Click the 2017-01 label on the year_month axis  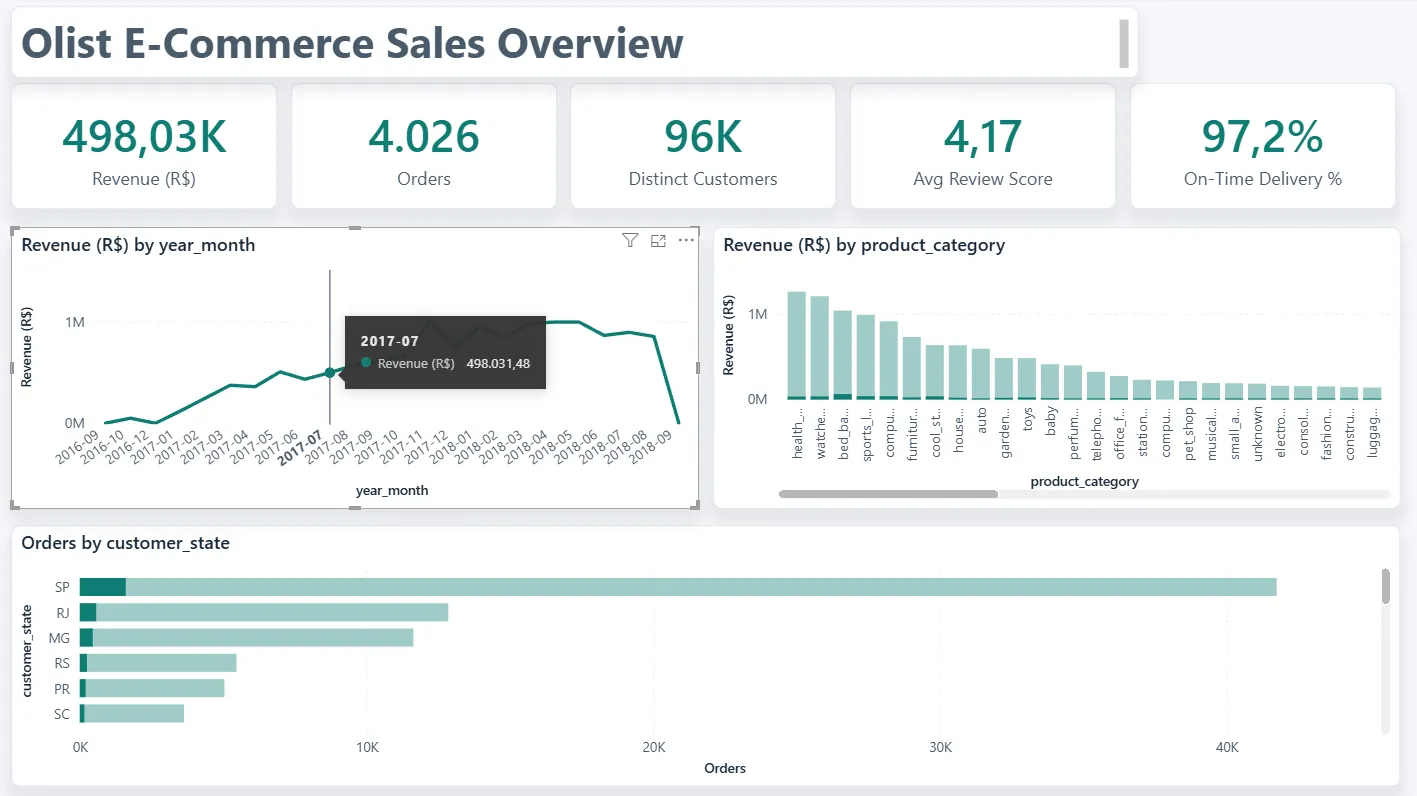[x=153, y=448]
